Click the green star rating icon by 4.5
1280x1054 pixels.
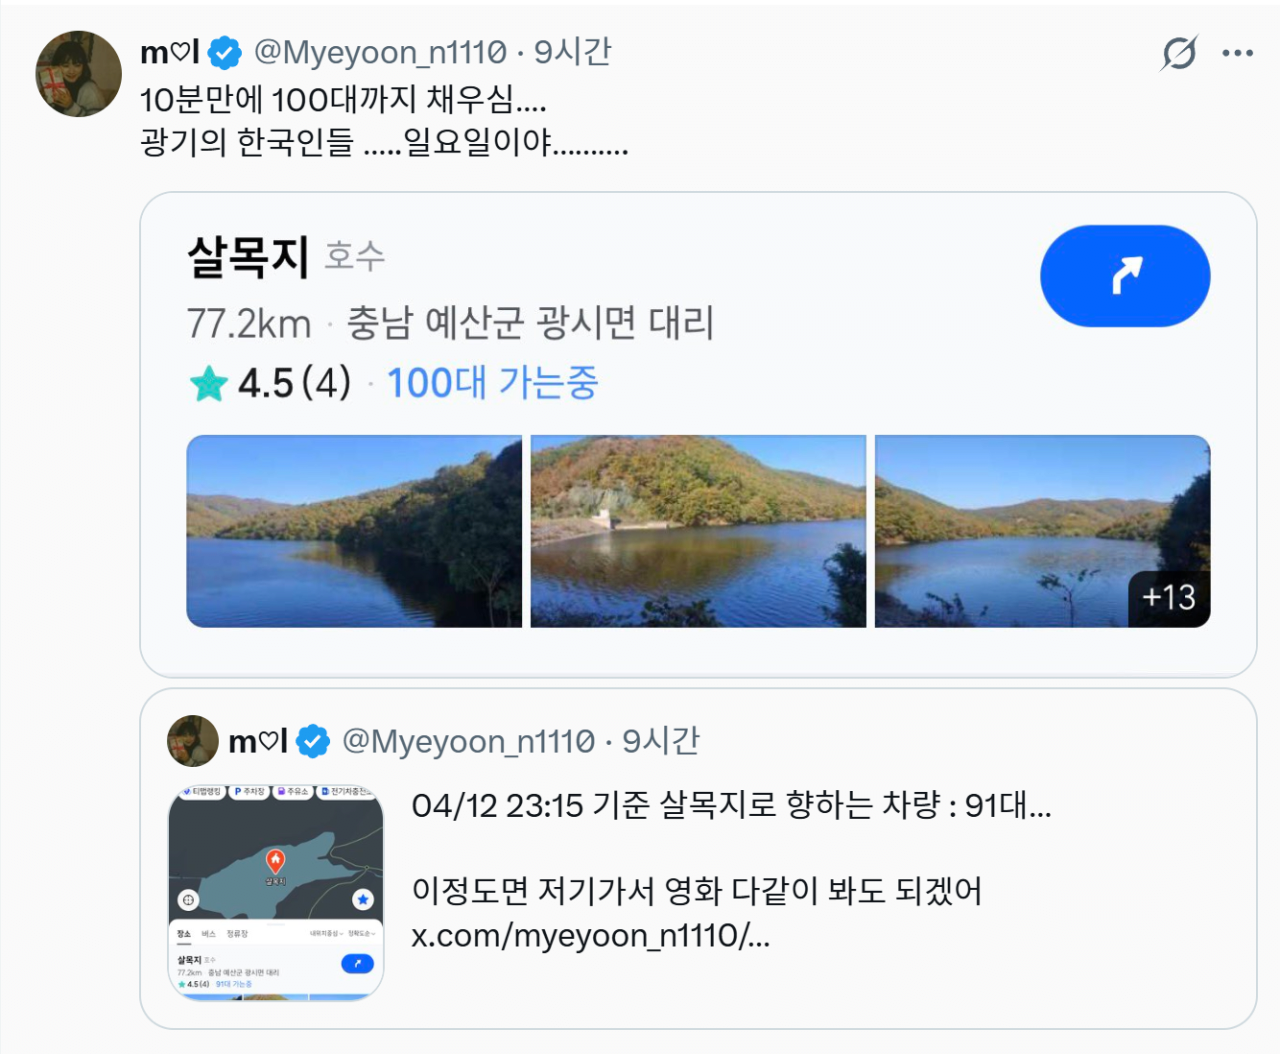[x=208, y=384]
